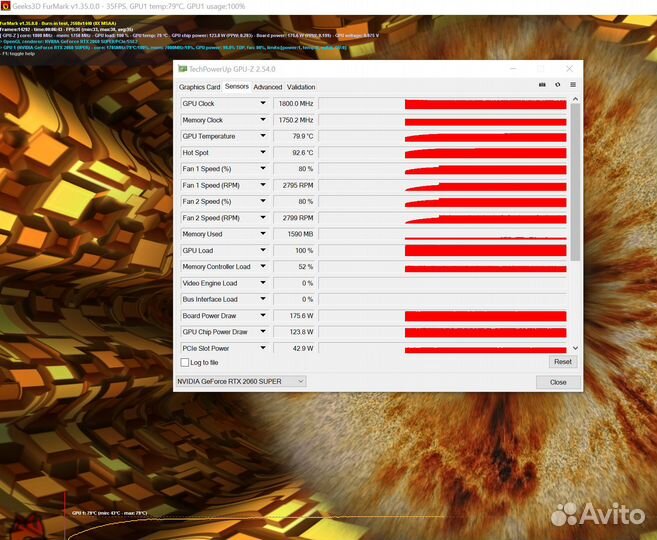
Task: Click the Board Power Draw history graph
Action: point(443,315)
